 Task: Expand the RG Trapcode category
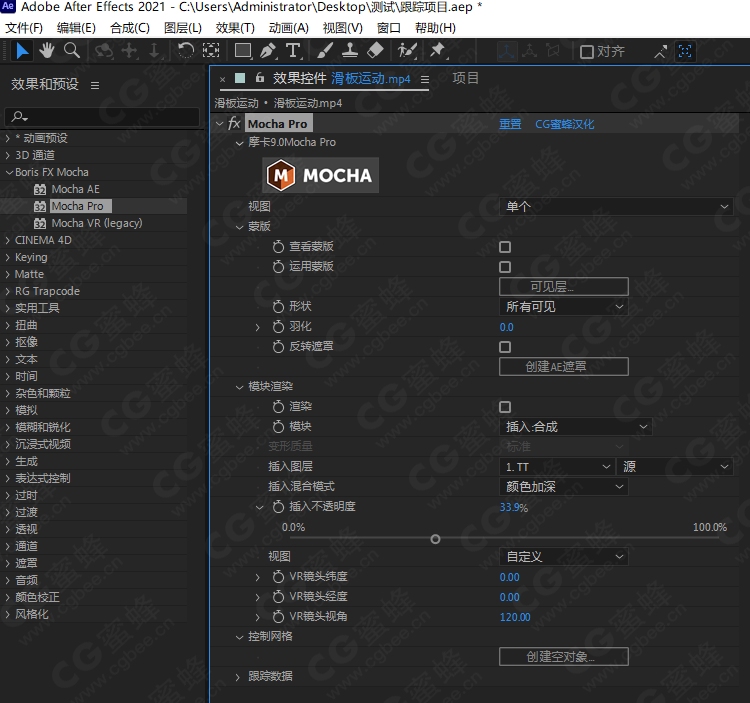click(8, 291)
